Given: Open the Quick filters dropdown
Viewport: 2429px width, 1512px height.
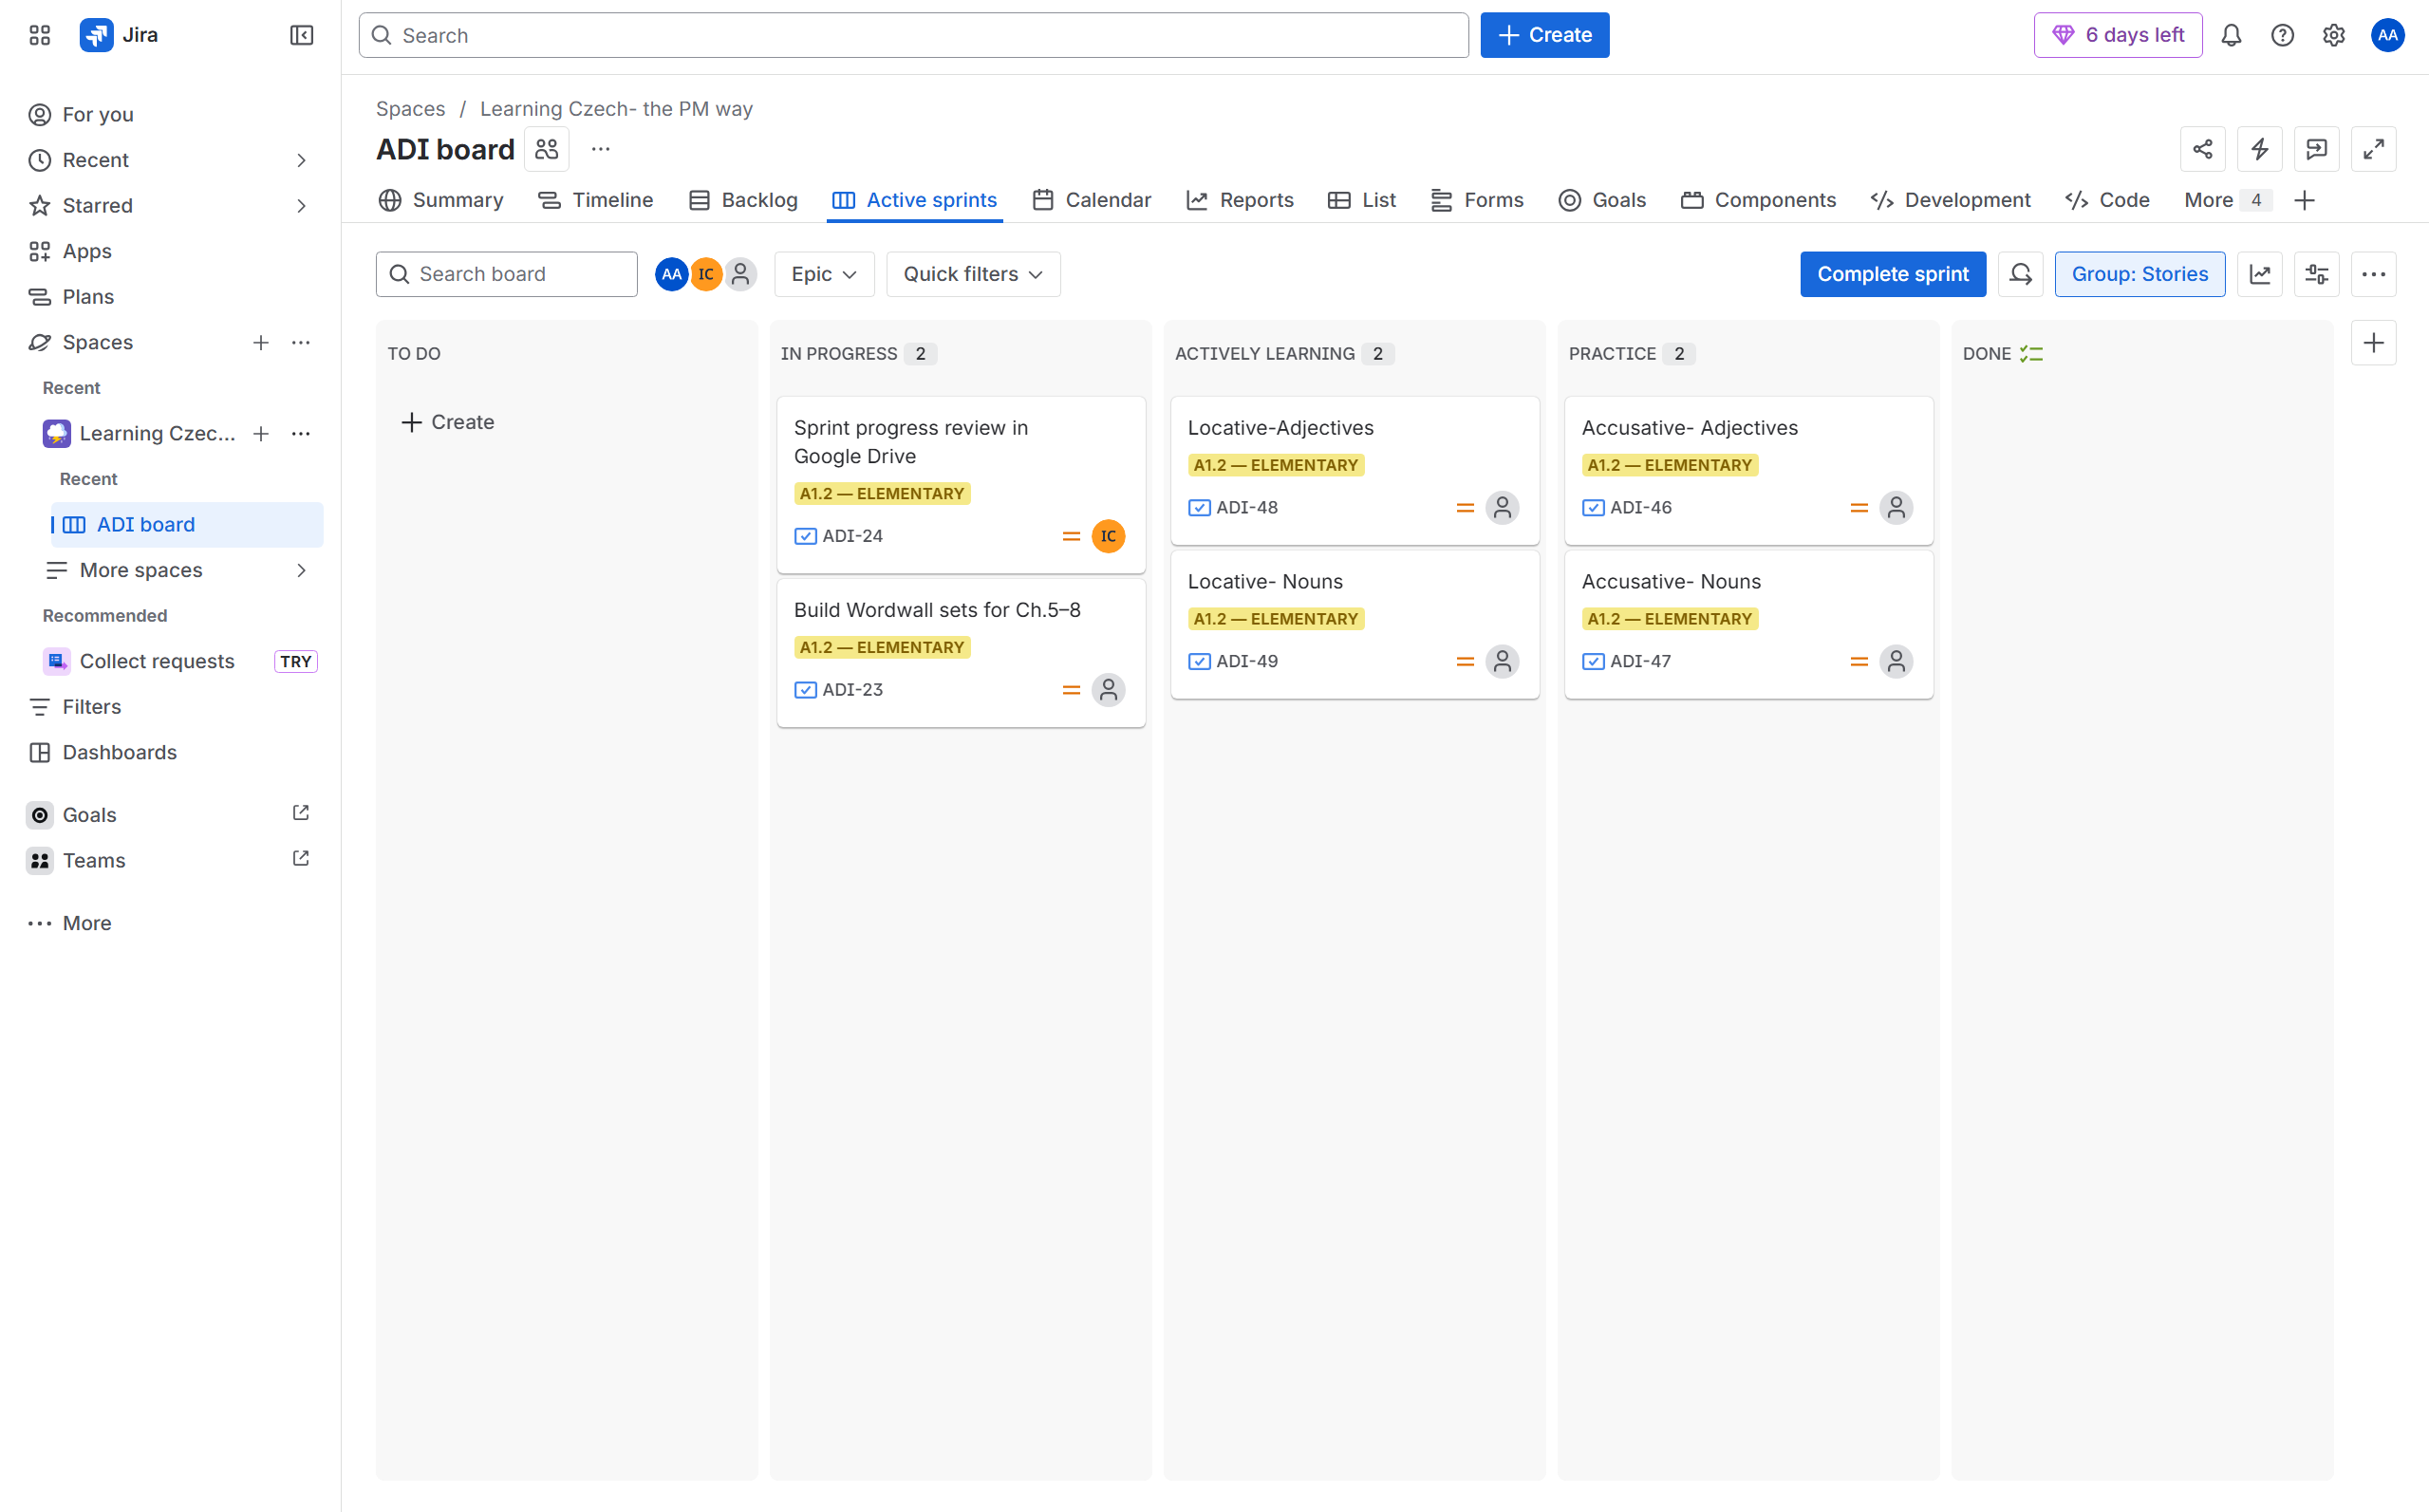Looking at the screenshot, I should click(972, 274).
